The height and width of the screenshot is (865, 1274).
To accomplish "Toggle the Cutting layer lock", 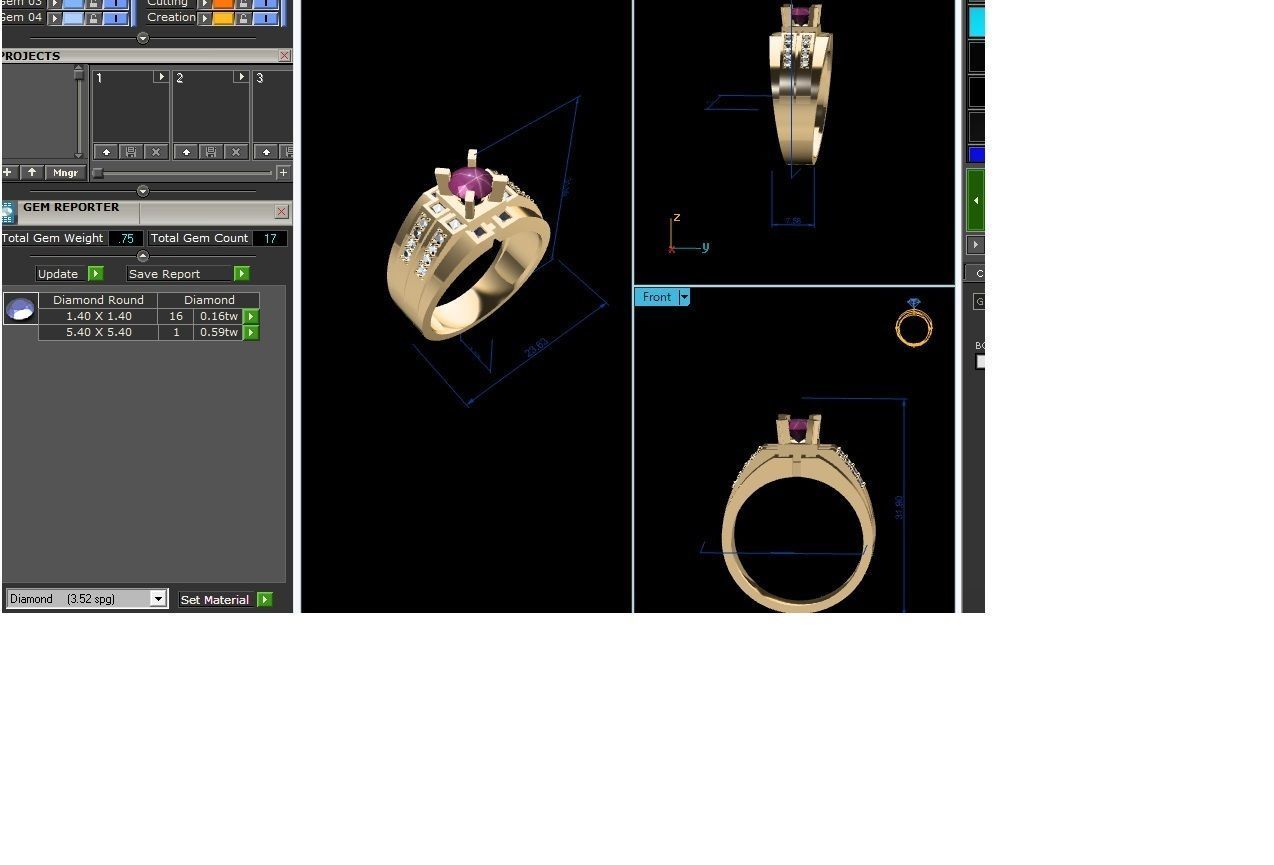I will [243, 3].
